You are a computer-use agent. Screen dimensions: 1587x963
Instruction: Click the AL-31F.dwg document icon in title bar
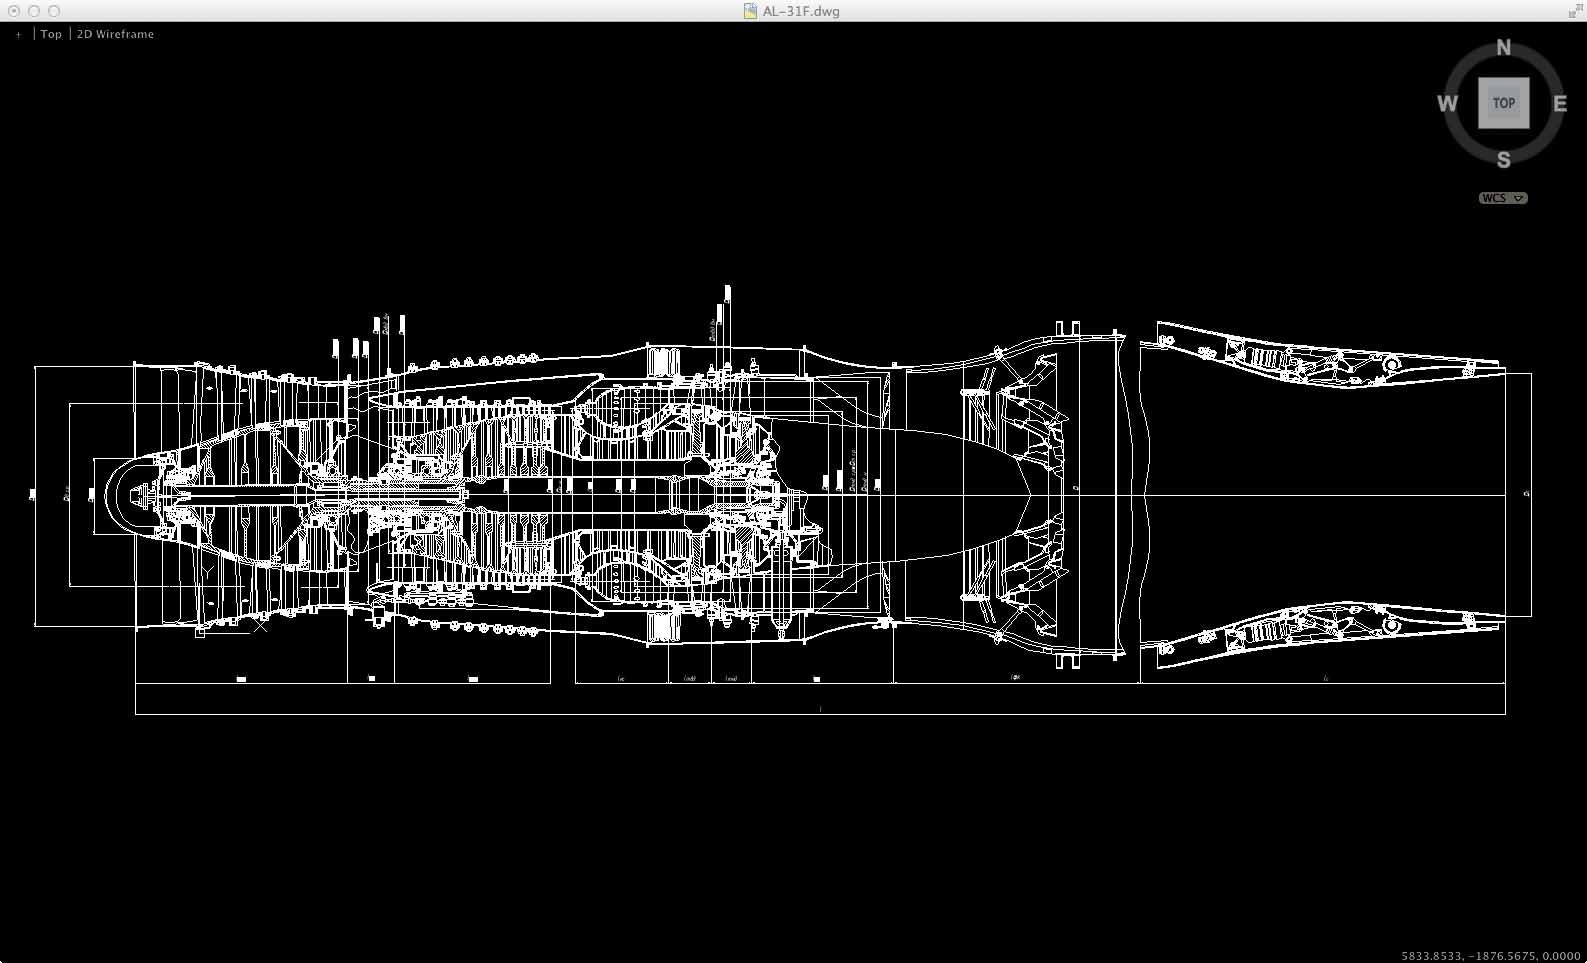[750, 11]
